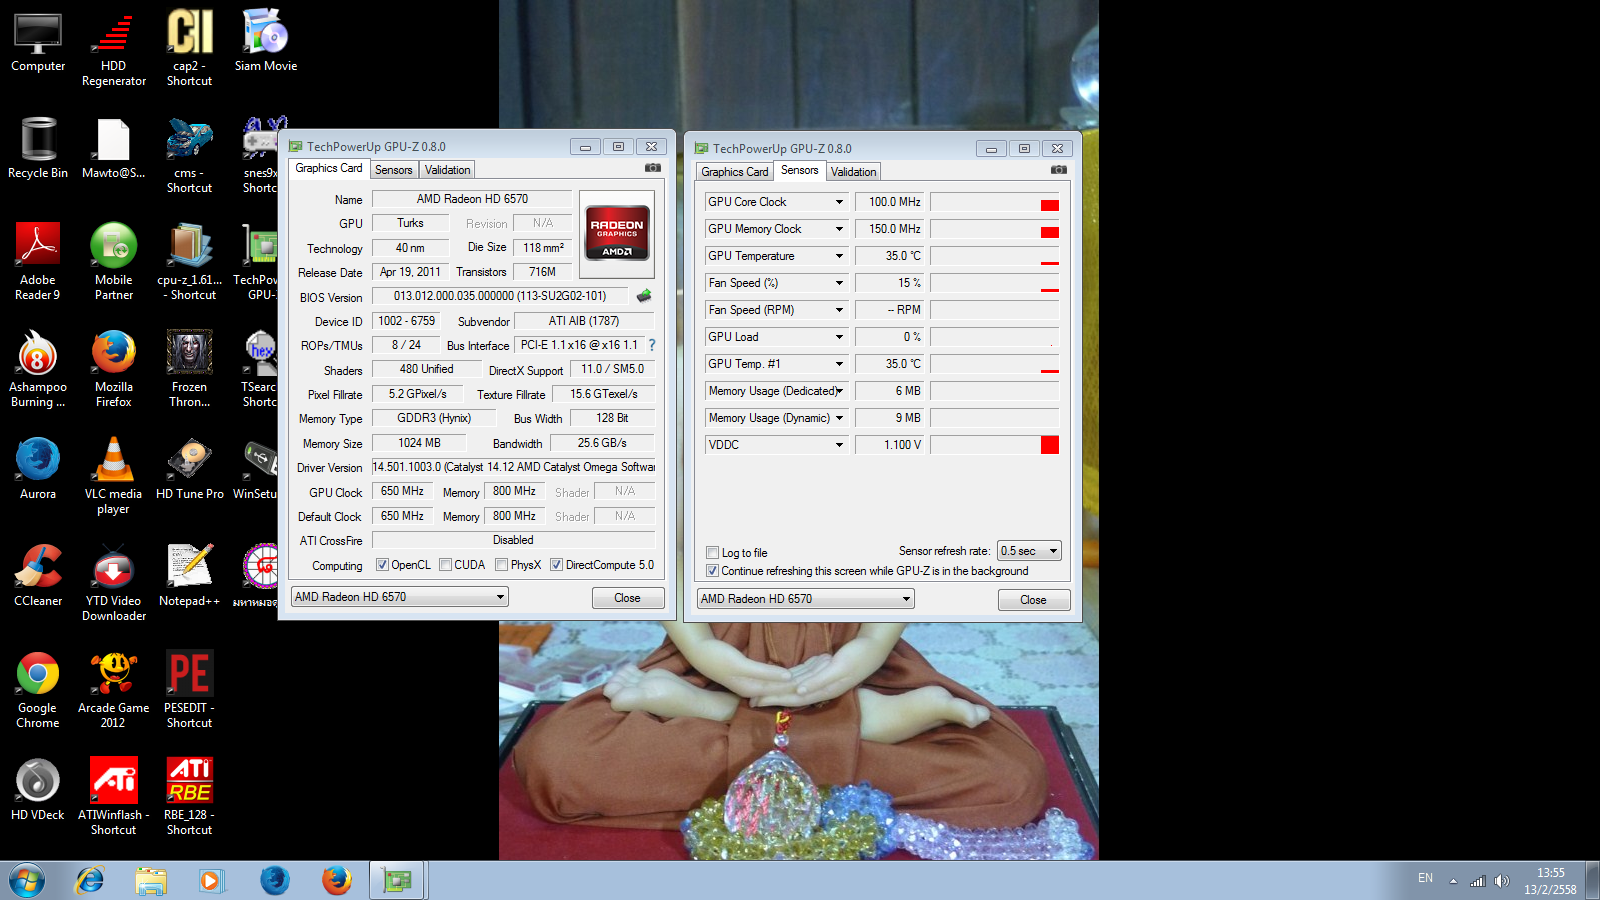Open YTD Video Downloader icon
This screenshot has width=1600, height=900.
pyautogui.click(x=114, y=583)
